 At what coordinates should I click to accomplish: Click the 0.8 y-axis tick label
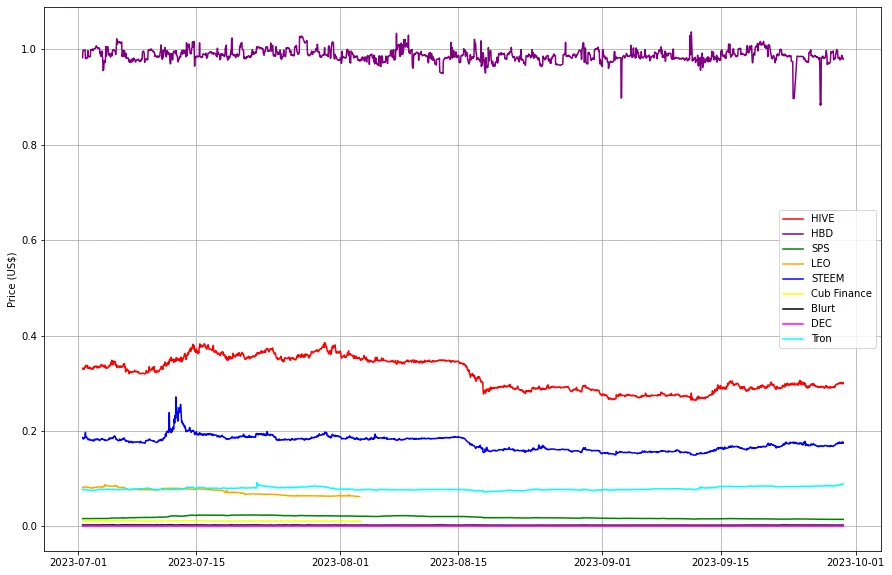[28, 145]
